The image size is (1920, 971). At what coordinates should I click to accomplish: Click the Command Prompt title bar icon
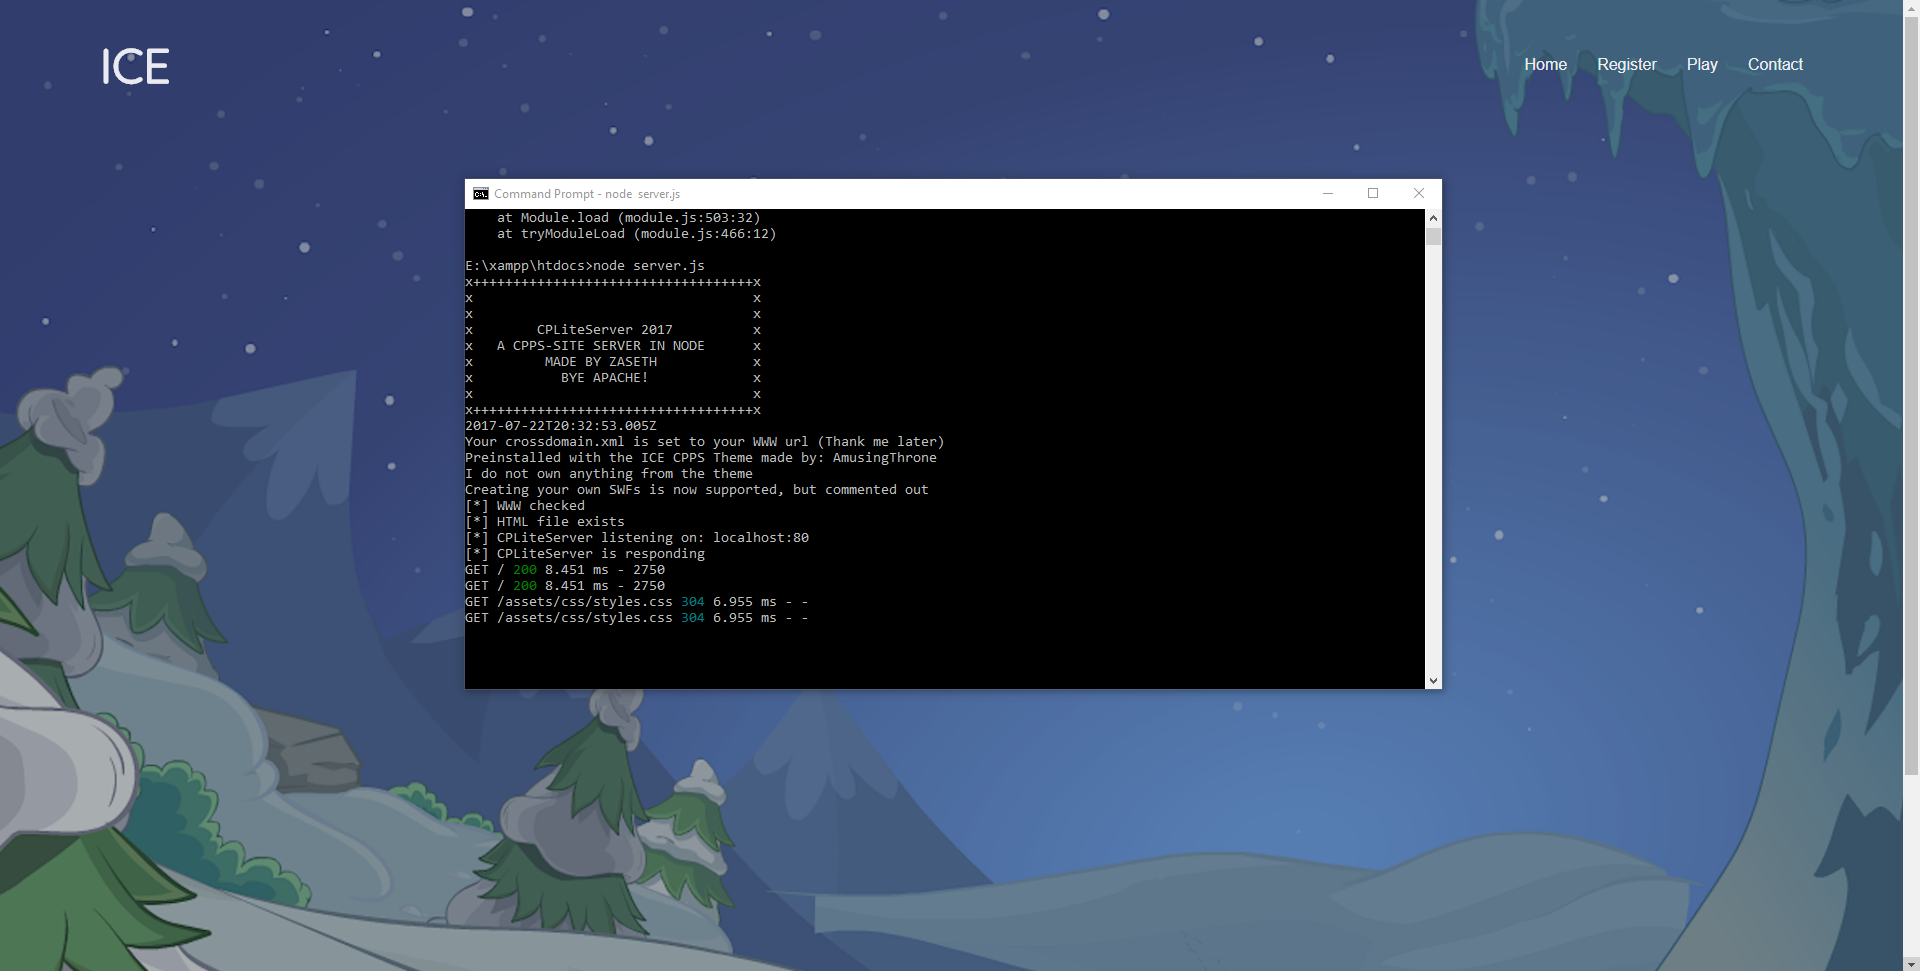click(x=481, y=194)
